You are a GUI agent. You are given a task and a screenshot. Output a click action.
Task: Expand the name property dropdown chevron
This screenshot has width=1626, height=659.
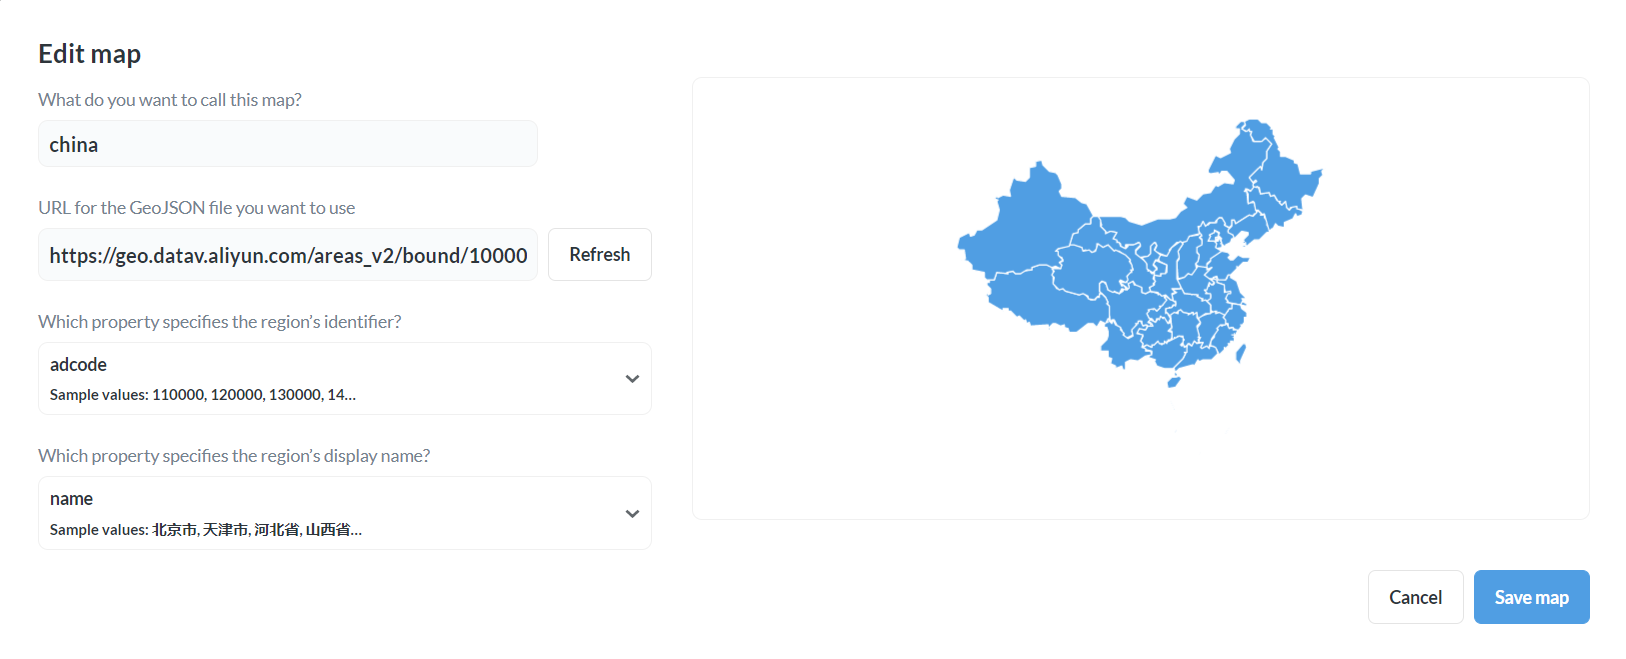pos(632,513)
